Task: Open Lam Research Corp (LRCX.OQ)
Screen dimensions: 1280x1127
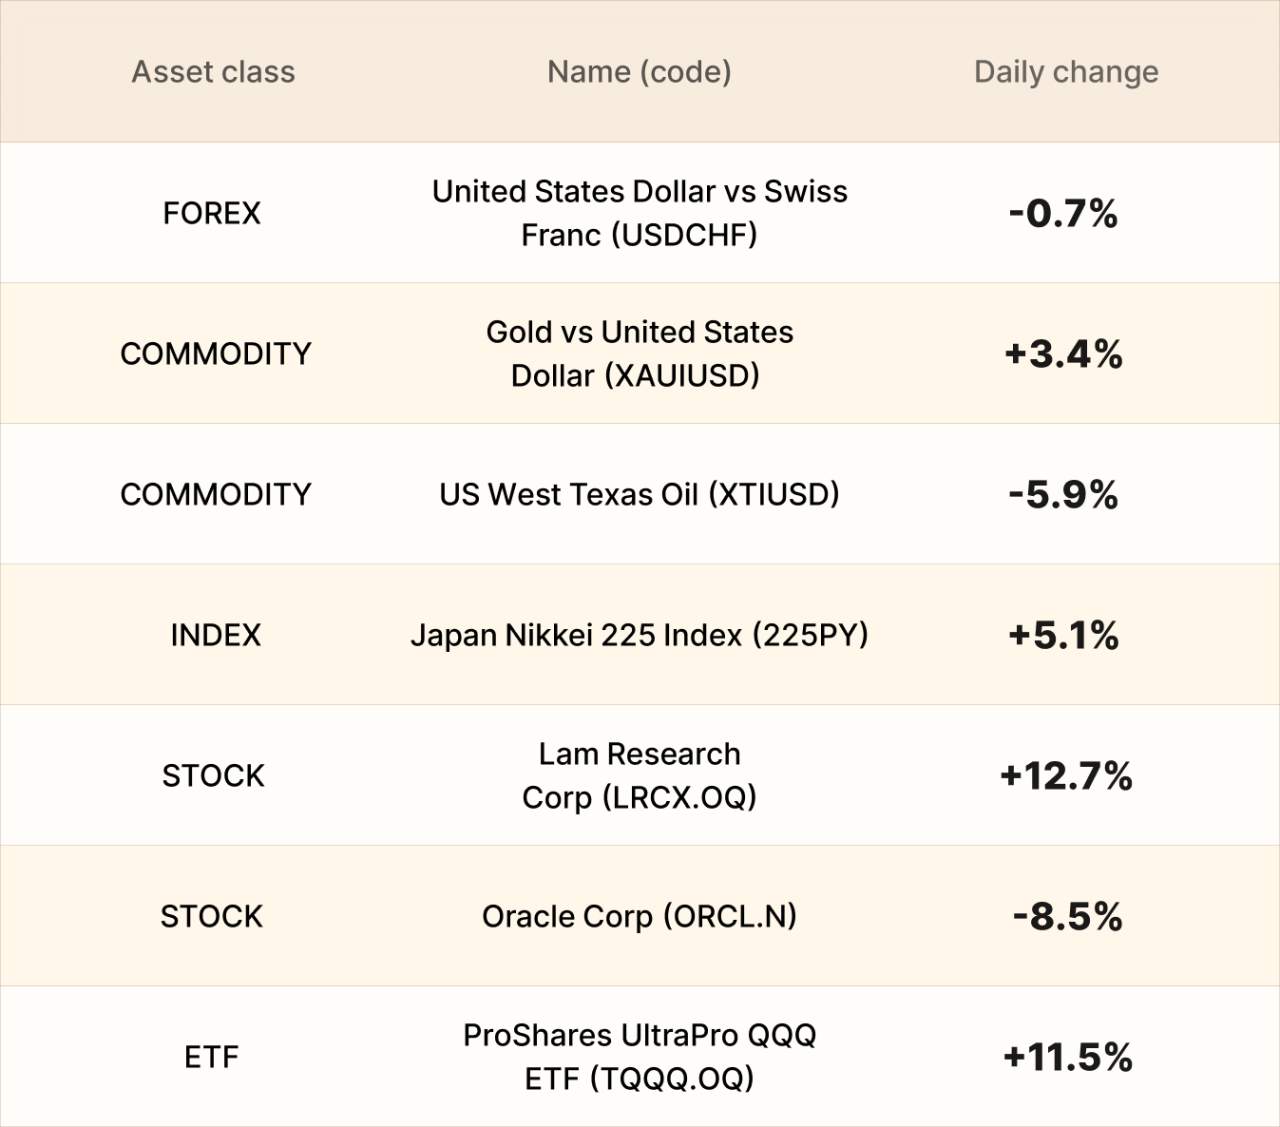Action: (x=640, y=776)
